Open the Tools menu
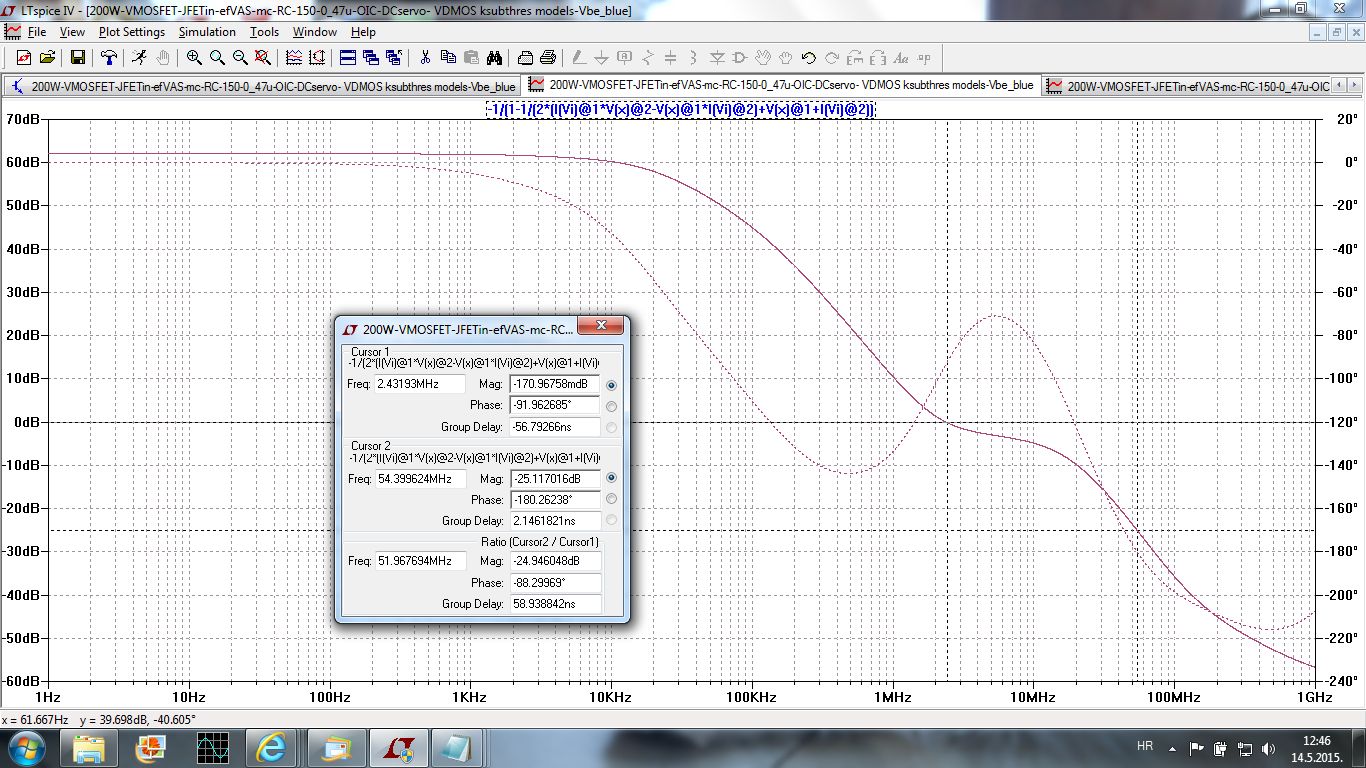Image resolution: width=1366 pixels, height=768 pixels. click(x=264, y=32)
